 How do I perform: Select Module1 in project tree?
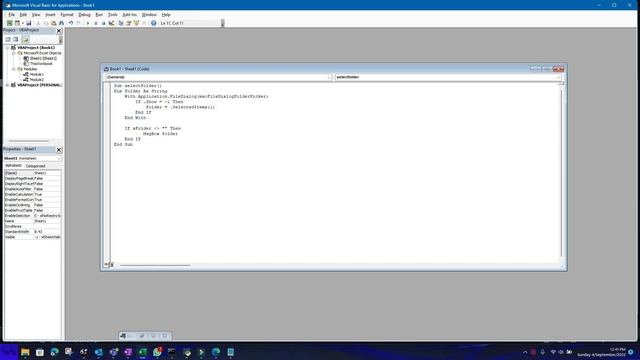36,74
